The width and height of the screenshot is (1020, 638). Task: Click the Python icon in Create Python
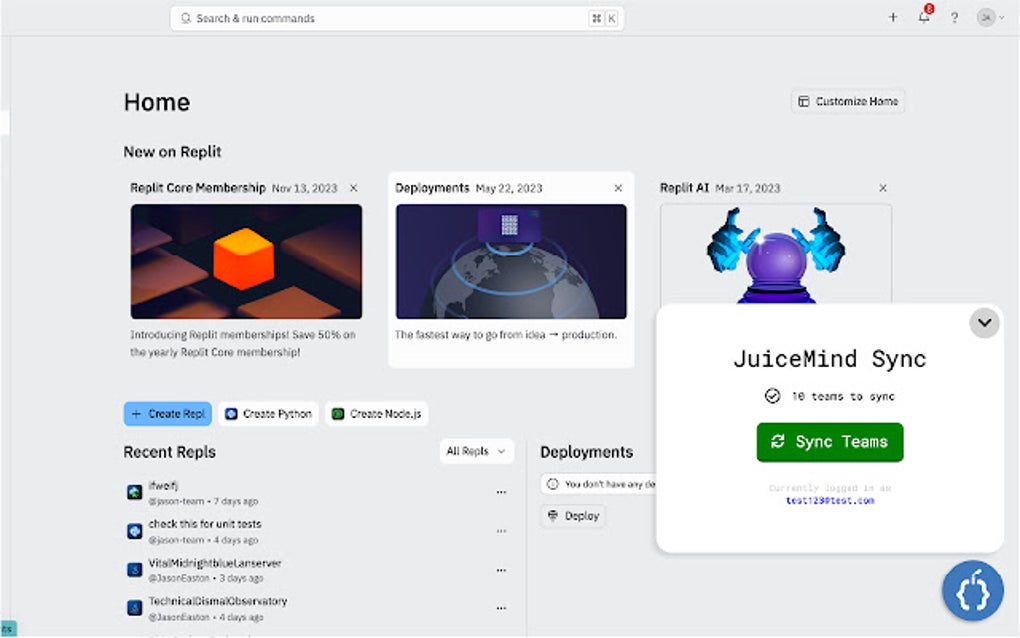point(231,414)
